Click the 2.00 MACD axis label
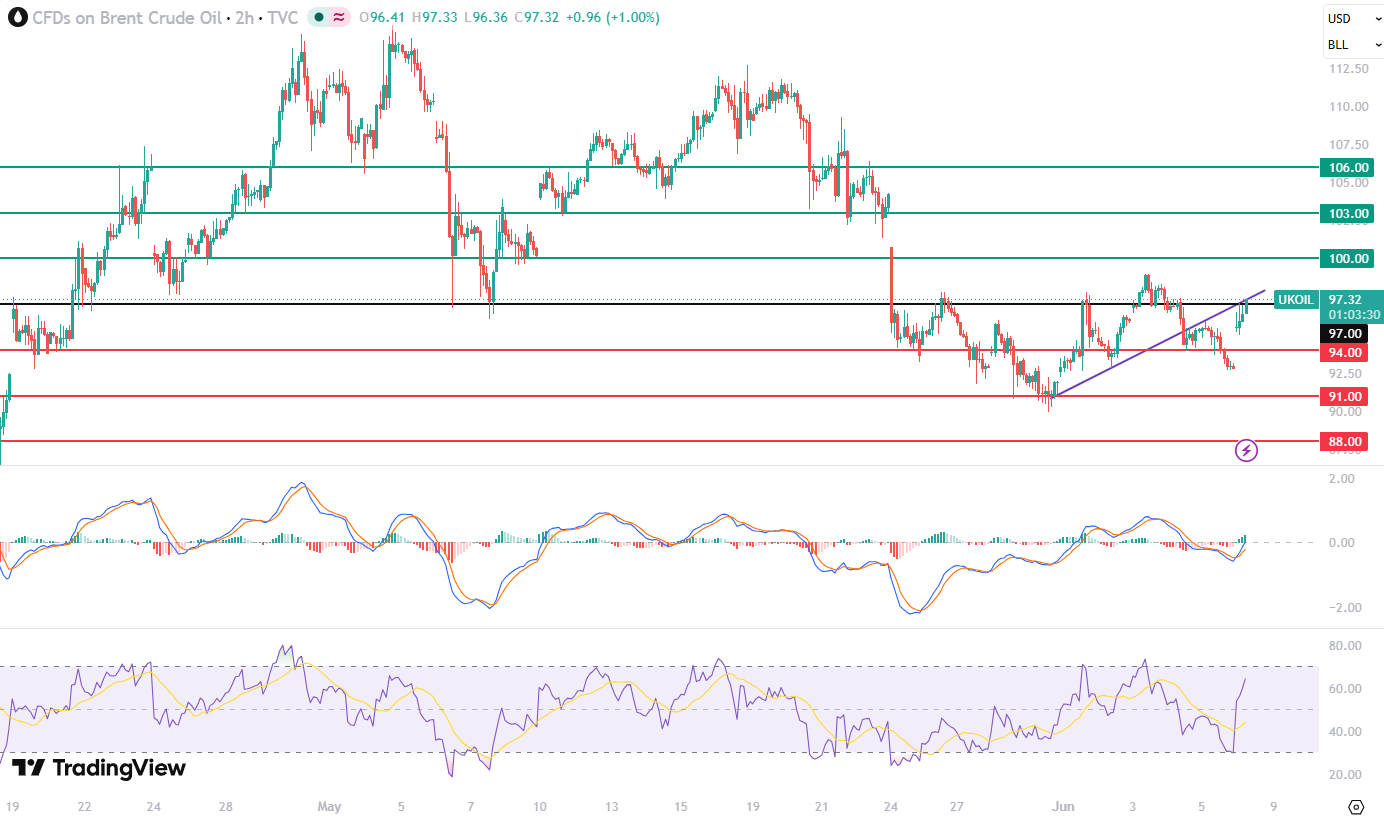Image resolution: width=1384 pixels, height=819 pixels. (x=1341, y=480)
